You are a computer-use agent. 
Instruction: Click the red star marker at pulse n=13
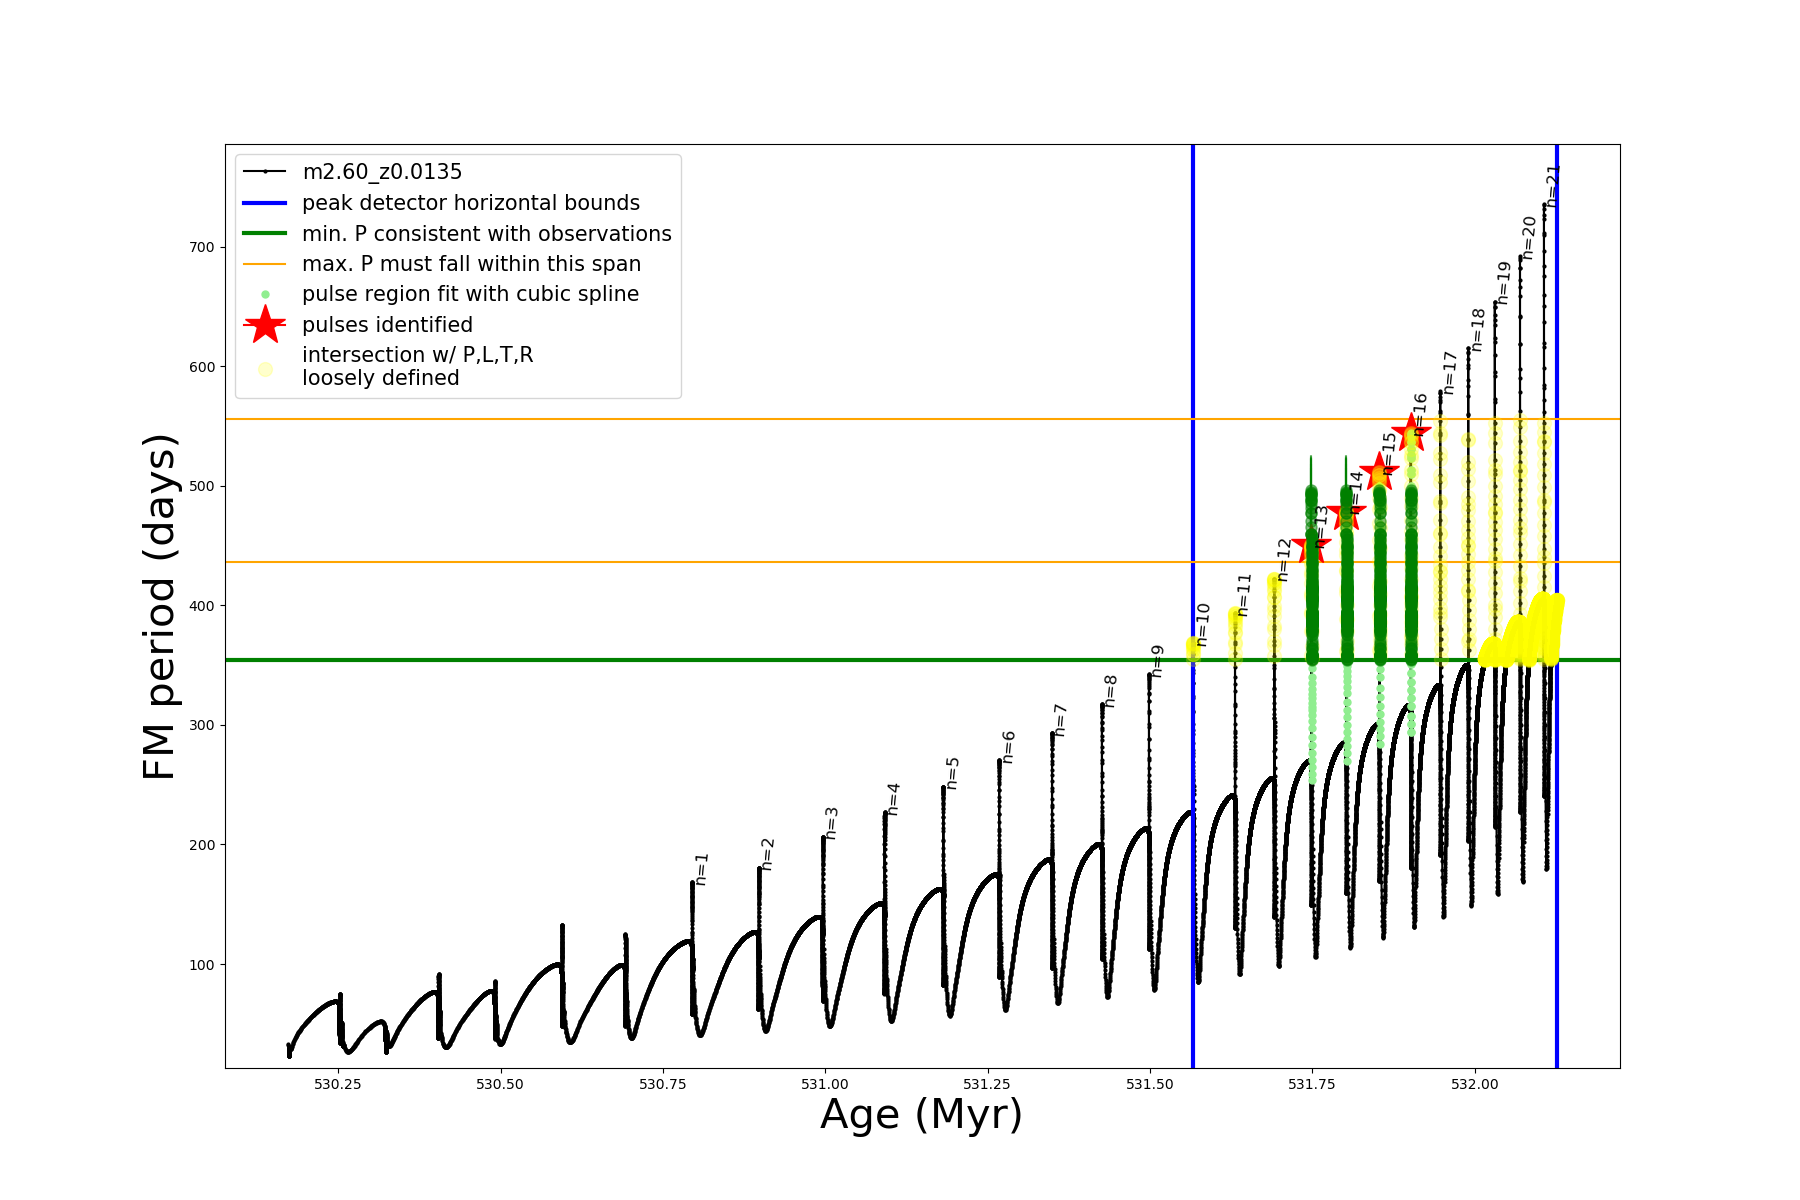coord(1311,546)
